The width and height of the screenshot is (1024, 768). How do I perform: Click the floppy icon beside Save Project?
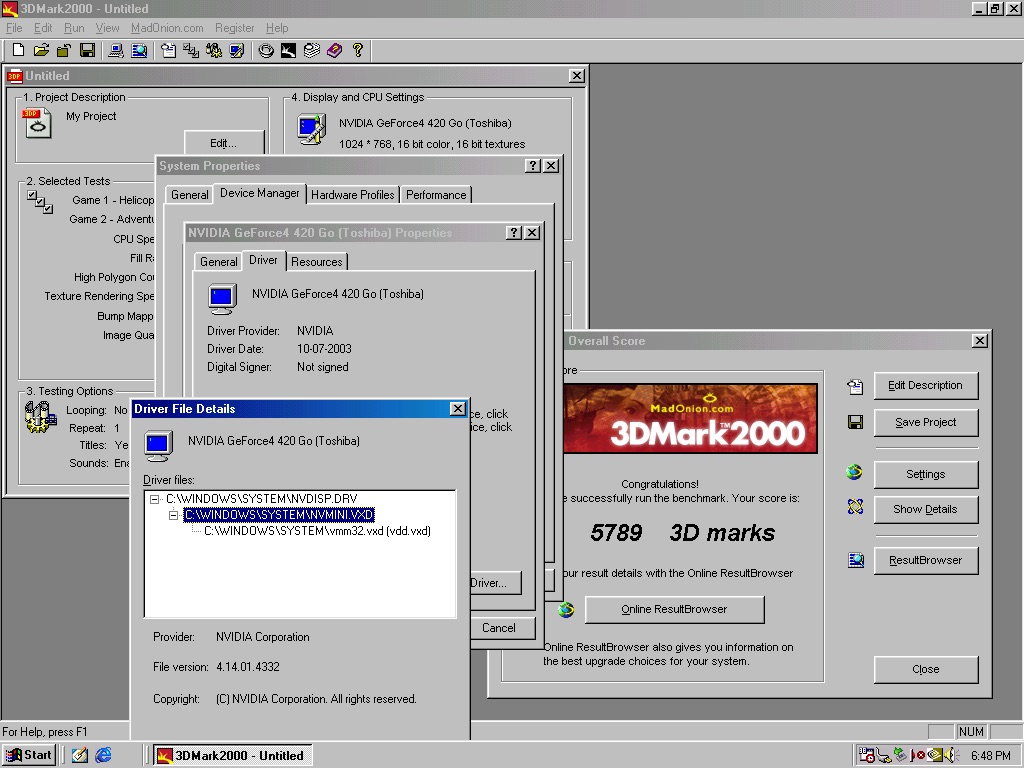tap(855, 423)
